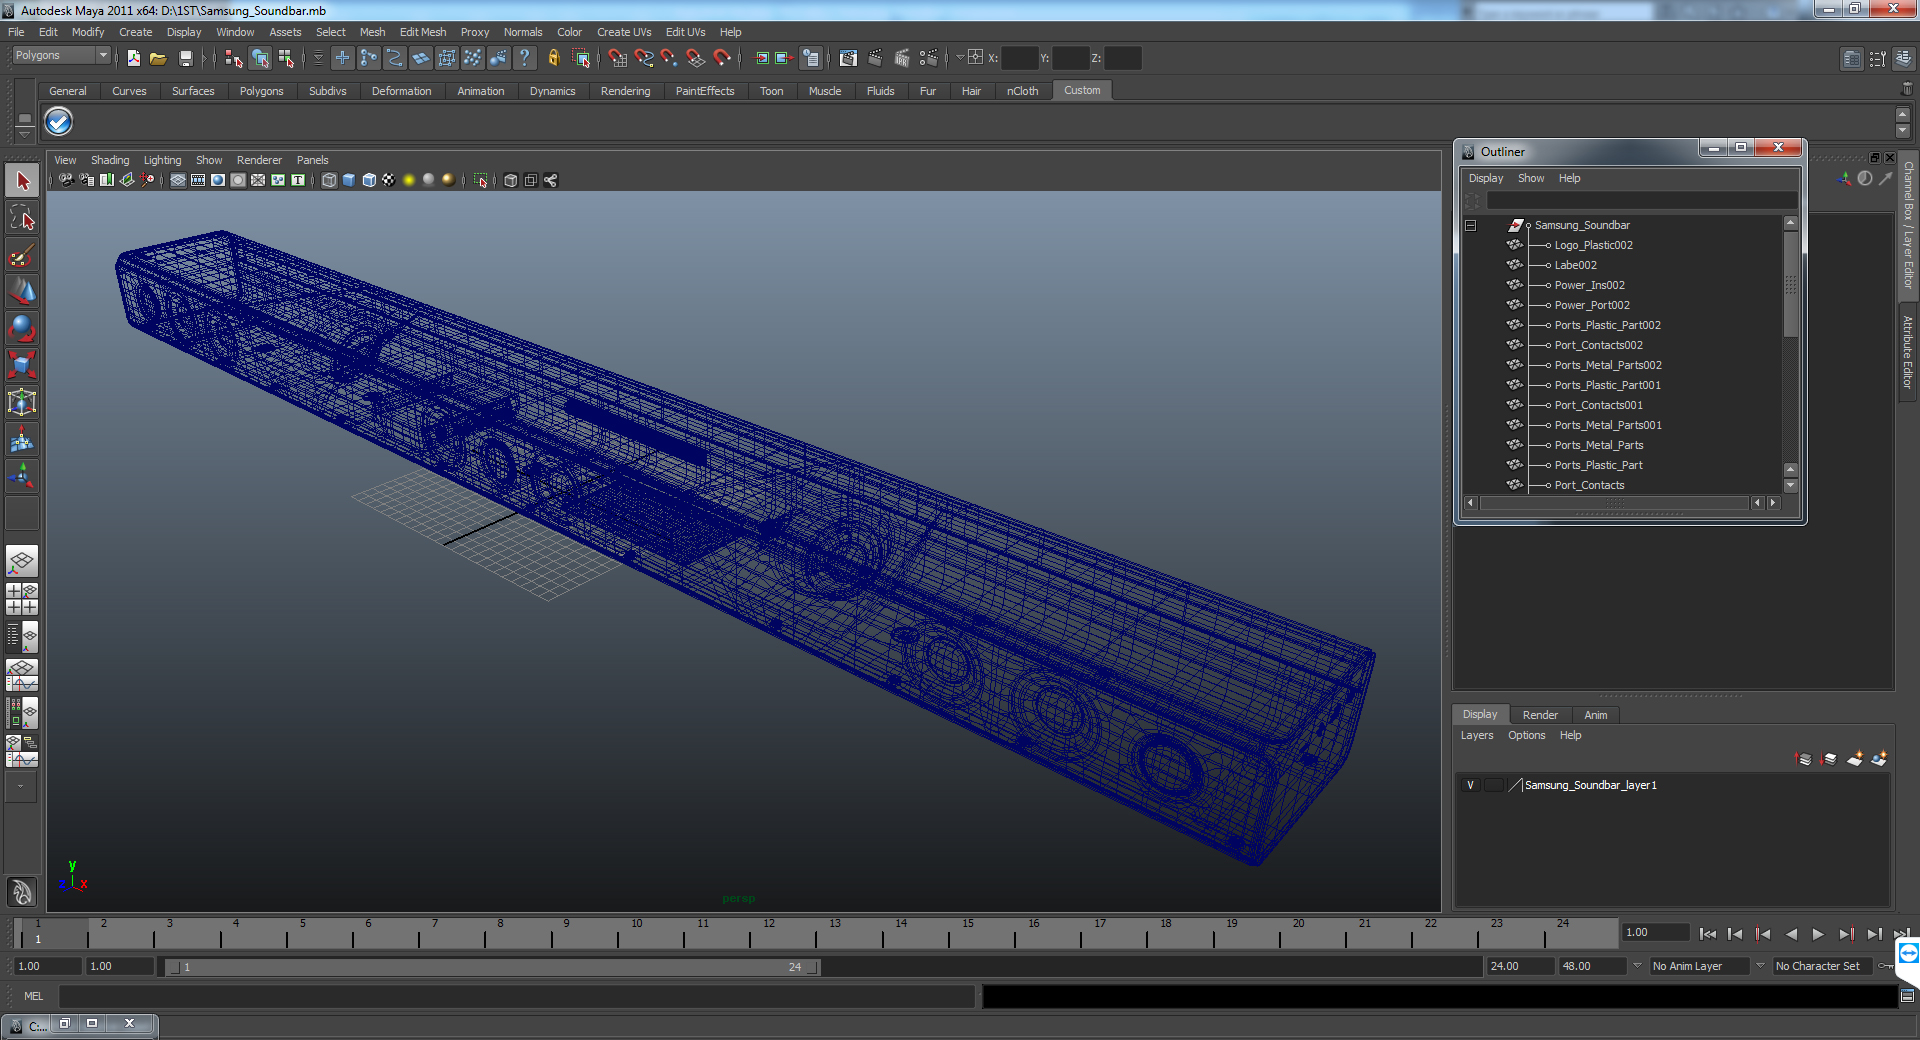Open the No Anim Layer dropdown arrow

pos(1637,966)
